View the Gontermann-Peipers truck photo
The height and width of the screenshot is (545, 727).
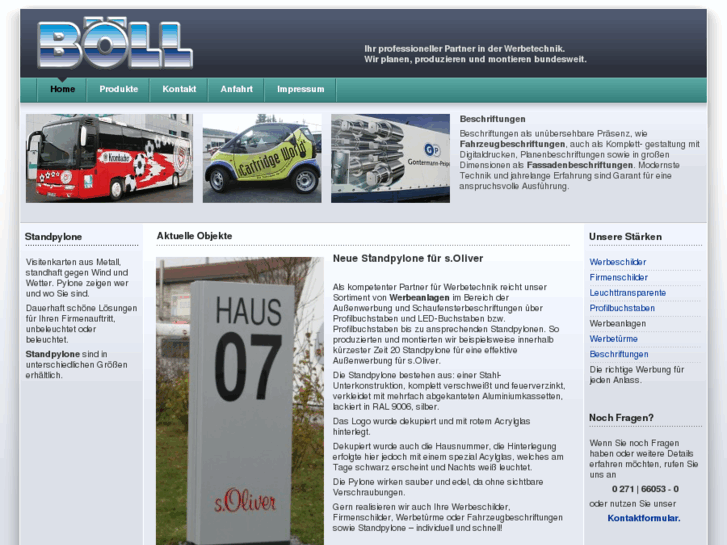click(390, 158)
